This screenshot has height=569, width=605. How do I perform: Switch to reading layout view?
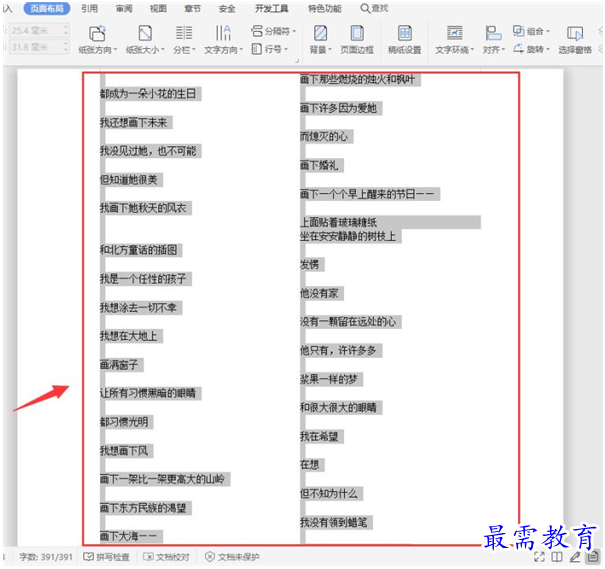pos(556,557)
